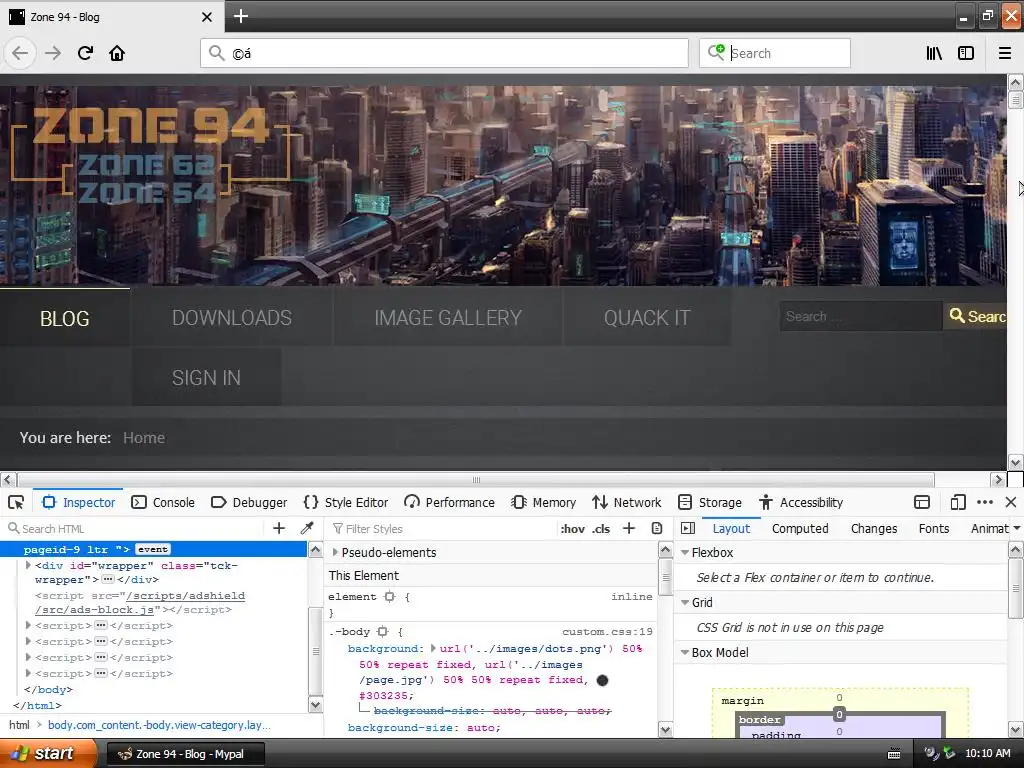The height and width of the screenshot is (768, 1024).
Task: Grab a color with the eyedropper
Action: point(307,528)
